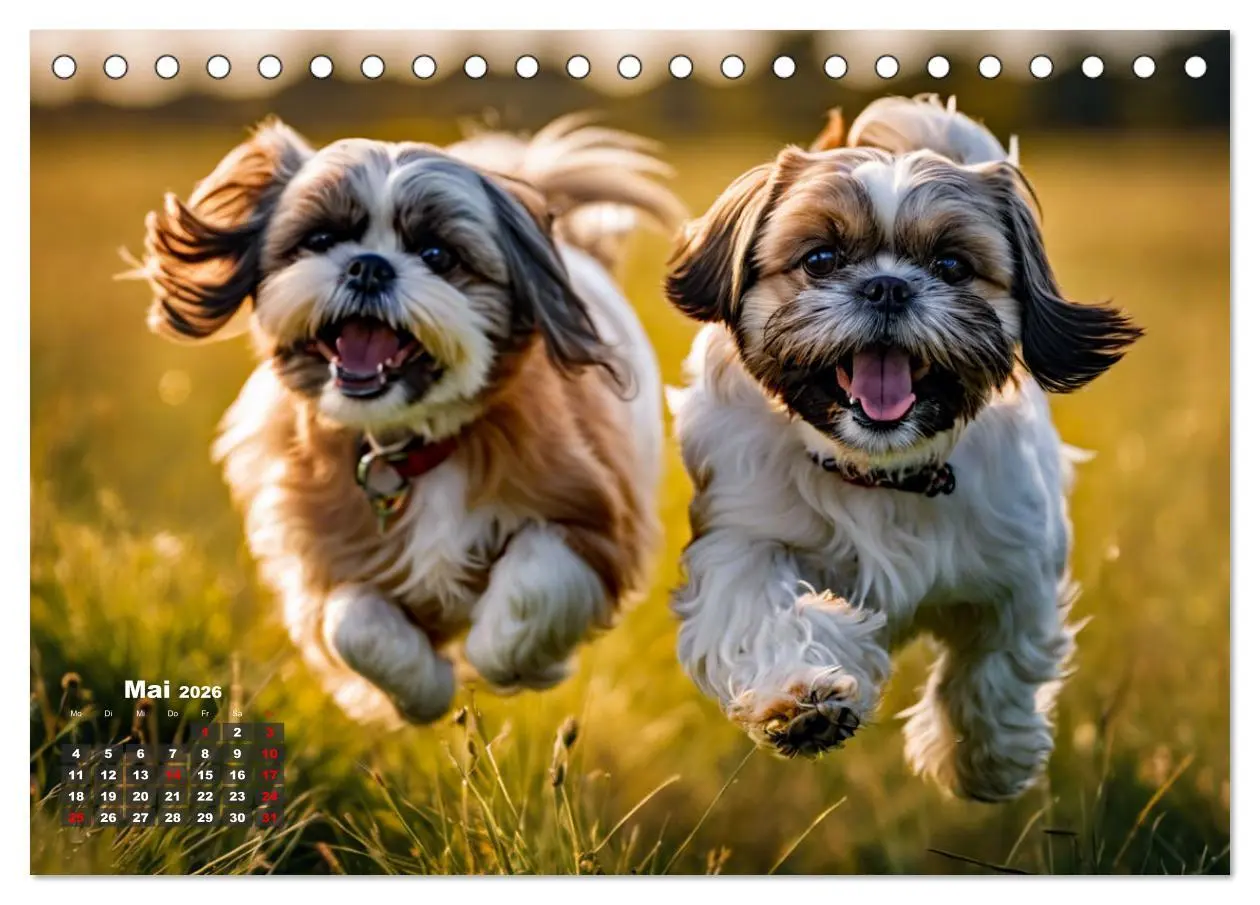Select the red holiday date 14
Image resolution: width=1260 pixels, height=905 pixels.
pyautogui.click(x=173, y=775)
